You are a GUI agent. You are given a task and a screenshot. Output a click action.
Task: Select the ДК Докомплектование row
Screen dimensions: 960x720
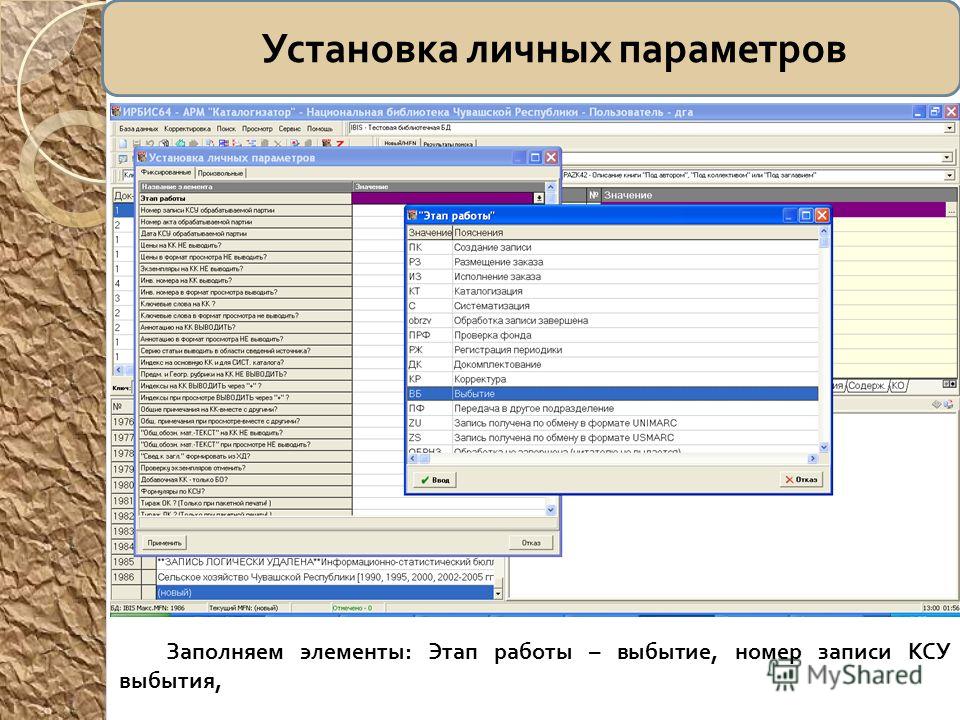pyautogui.click(x=612, y=365)
